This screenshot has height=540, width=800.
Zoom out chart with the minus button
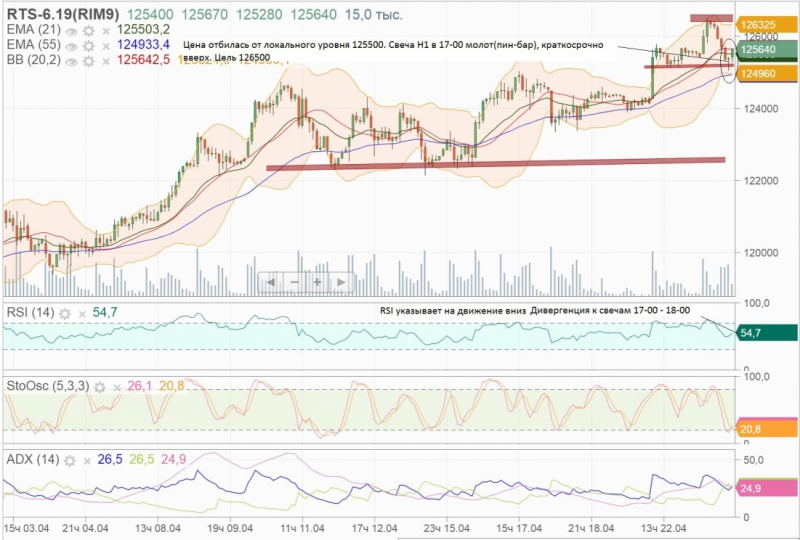(294, 282)
